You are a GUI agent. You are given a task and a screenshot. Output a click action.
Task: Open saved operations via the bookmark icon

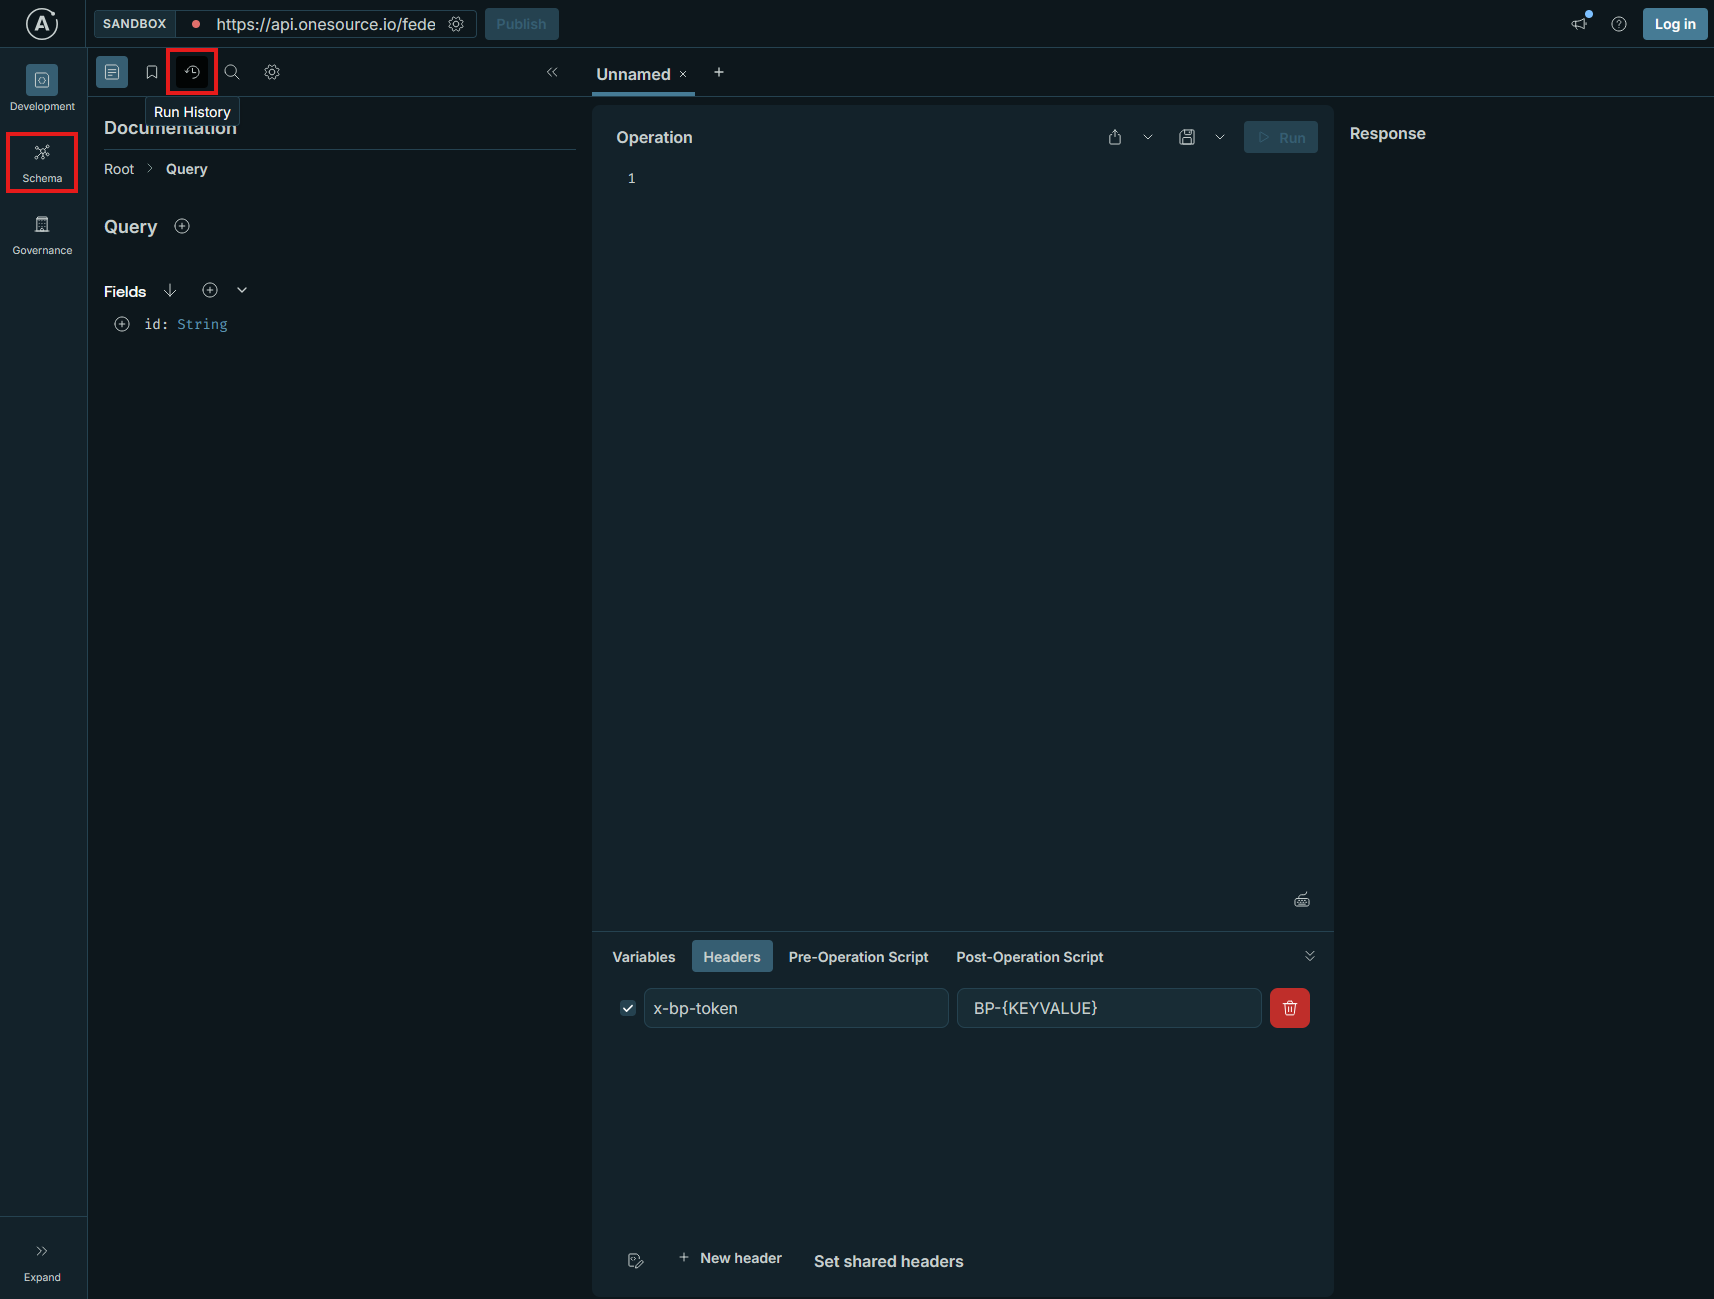click(151, 71)
